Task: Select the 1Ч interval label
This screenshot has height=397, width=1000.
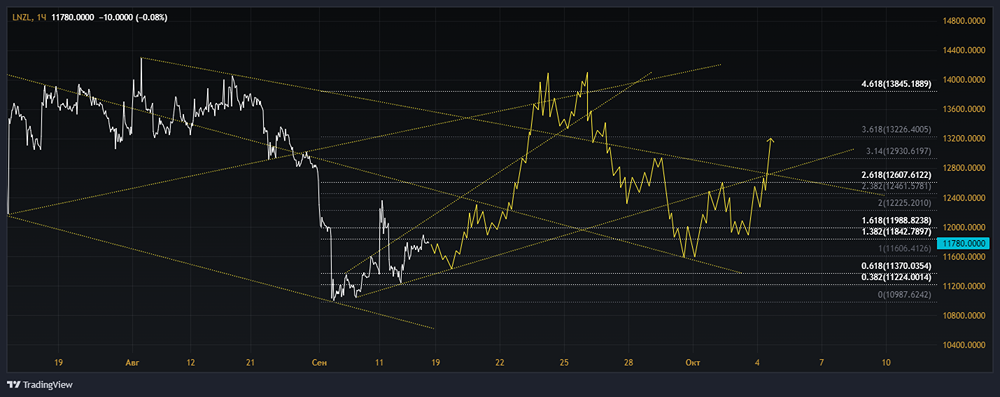Action: click(41, 17)
